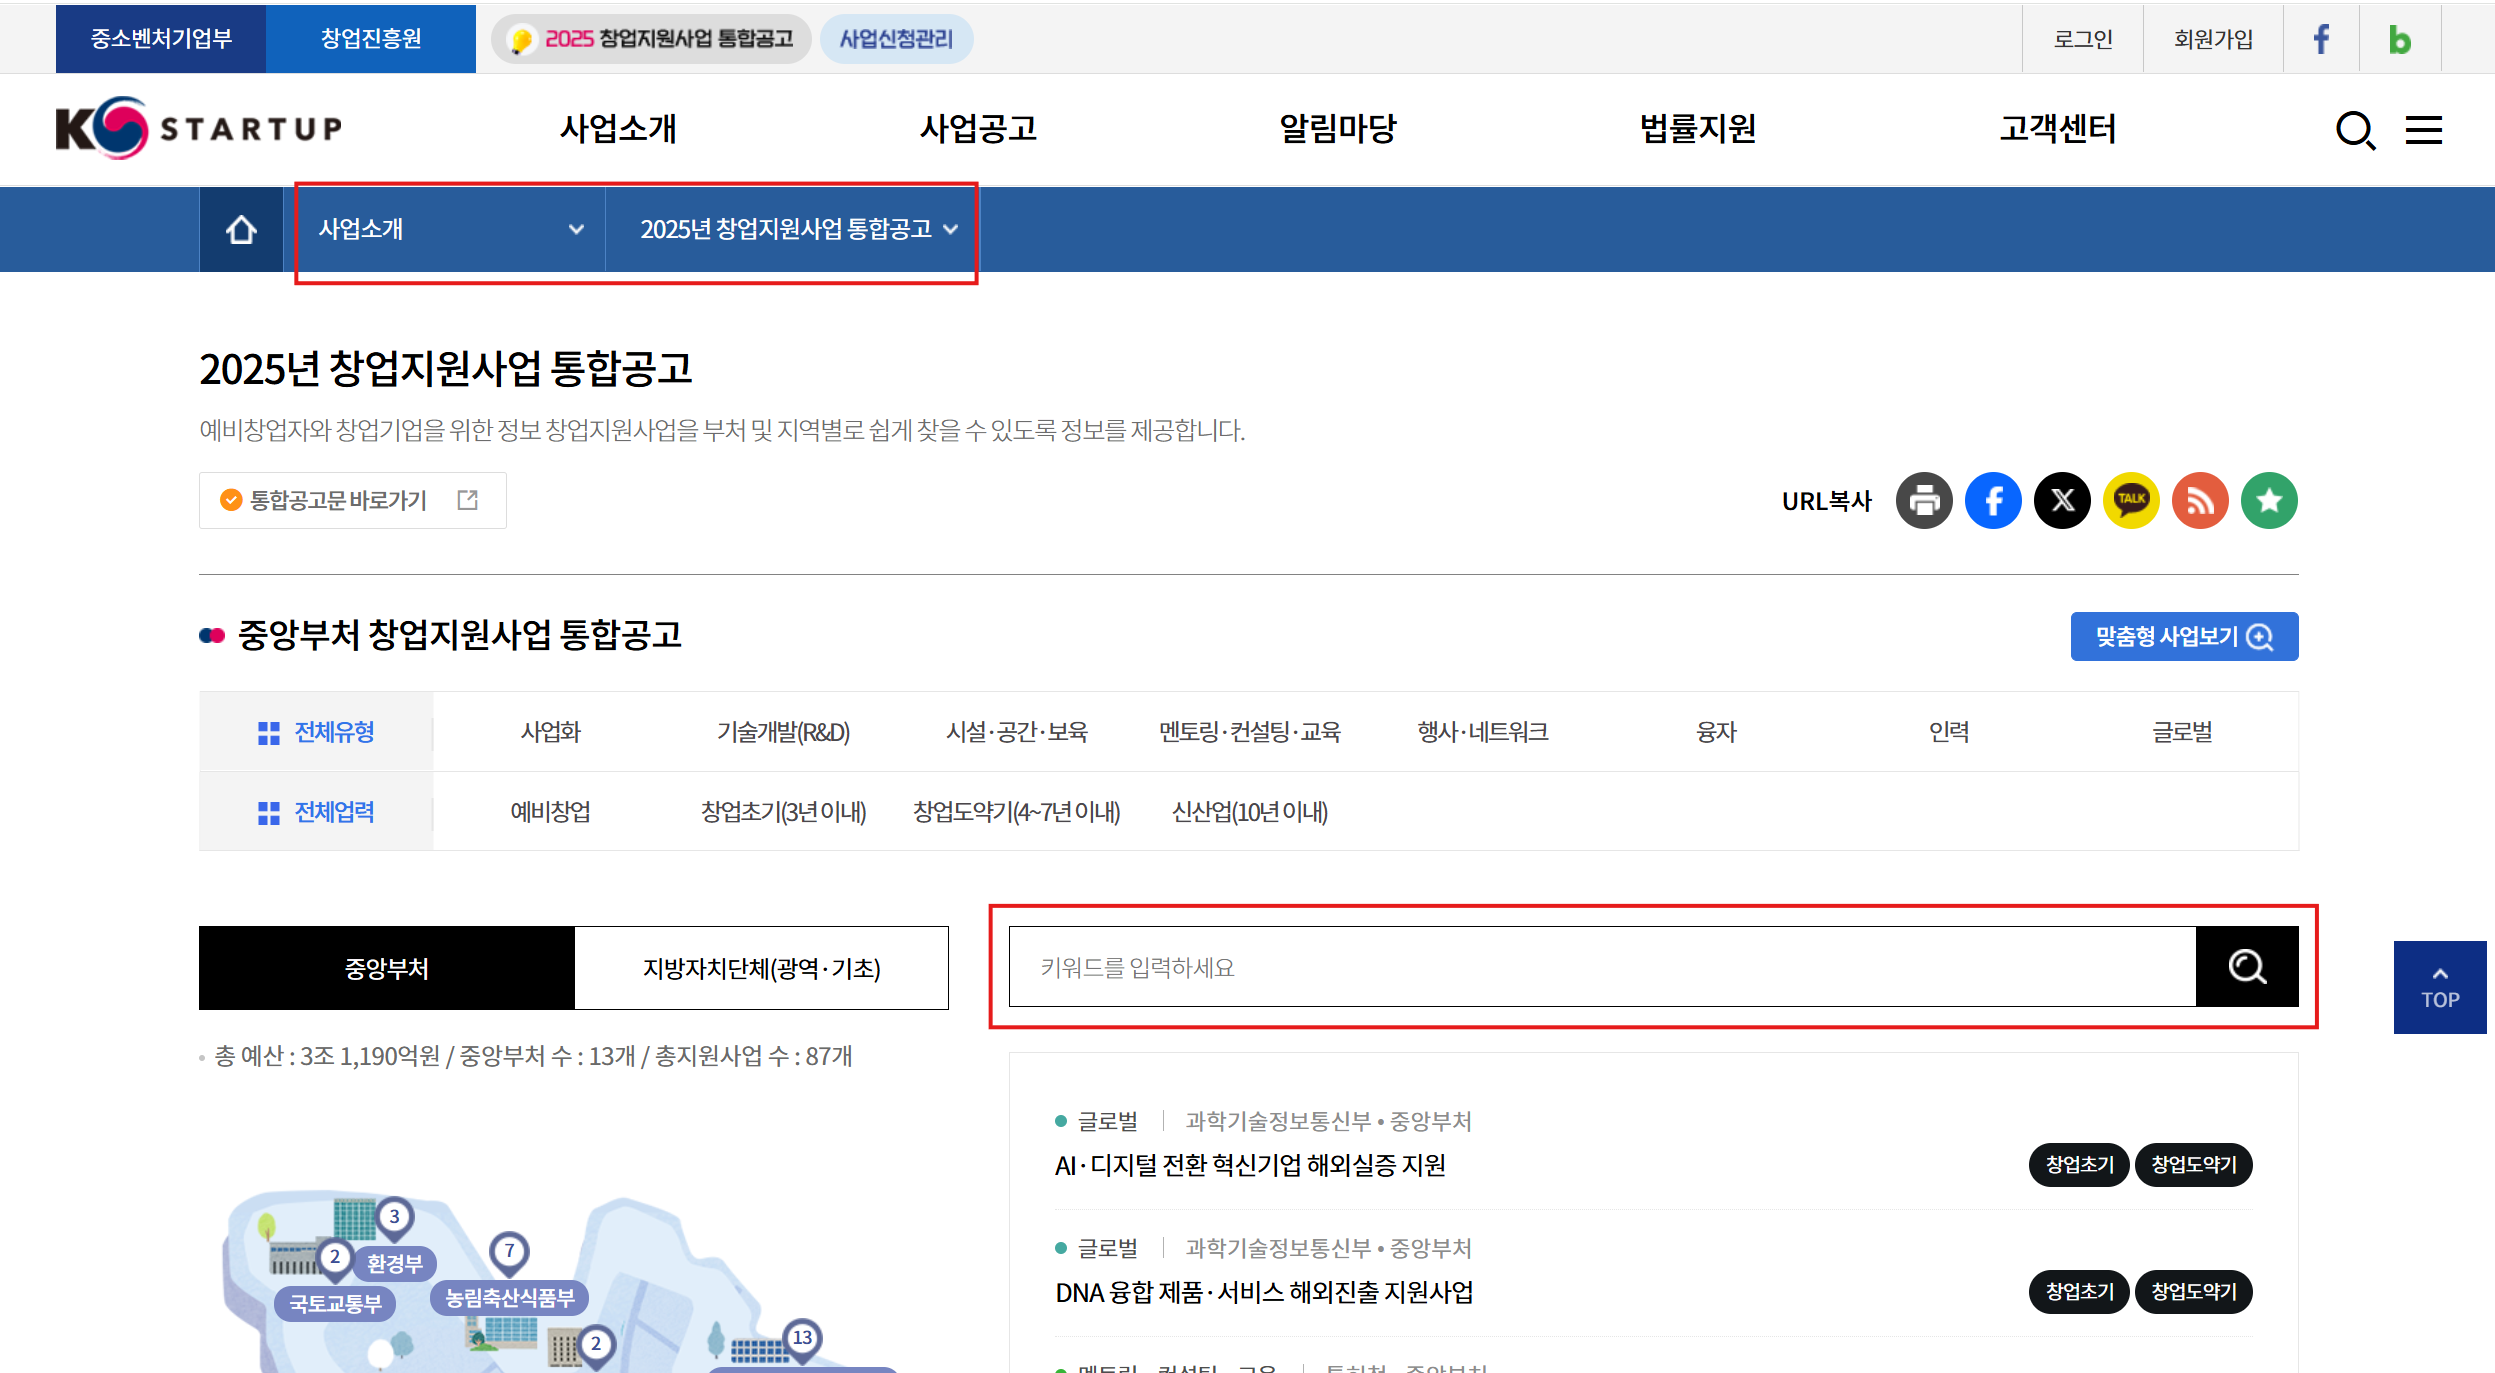The height and width of the screenshot is (1373, 2495).
Task: Share via the KakaoTalk icon
Action: point(2131,501)
